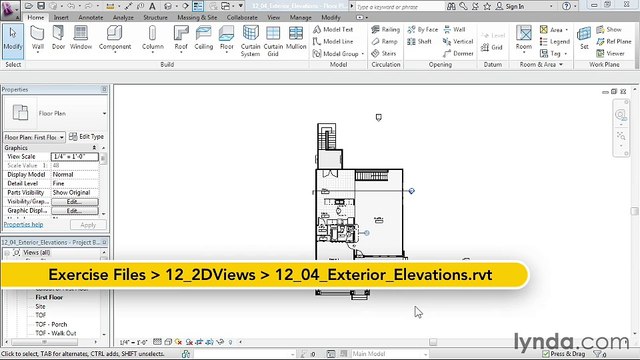This screenshot has height=360, width=640.
Task: Pick the Shaft opening tool
Action: (x=420, y=41)
